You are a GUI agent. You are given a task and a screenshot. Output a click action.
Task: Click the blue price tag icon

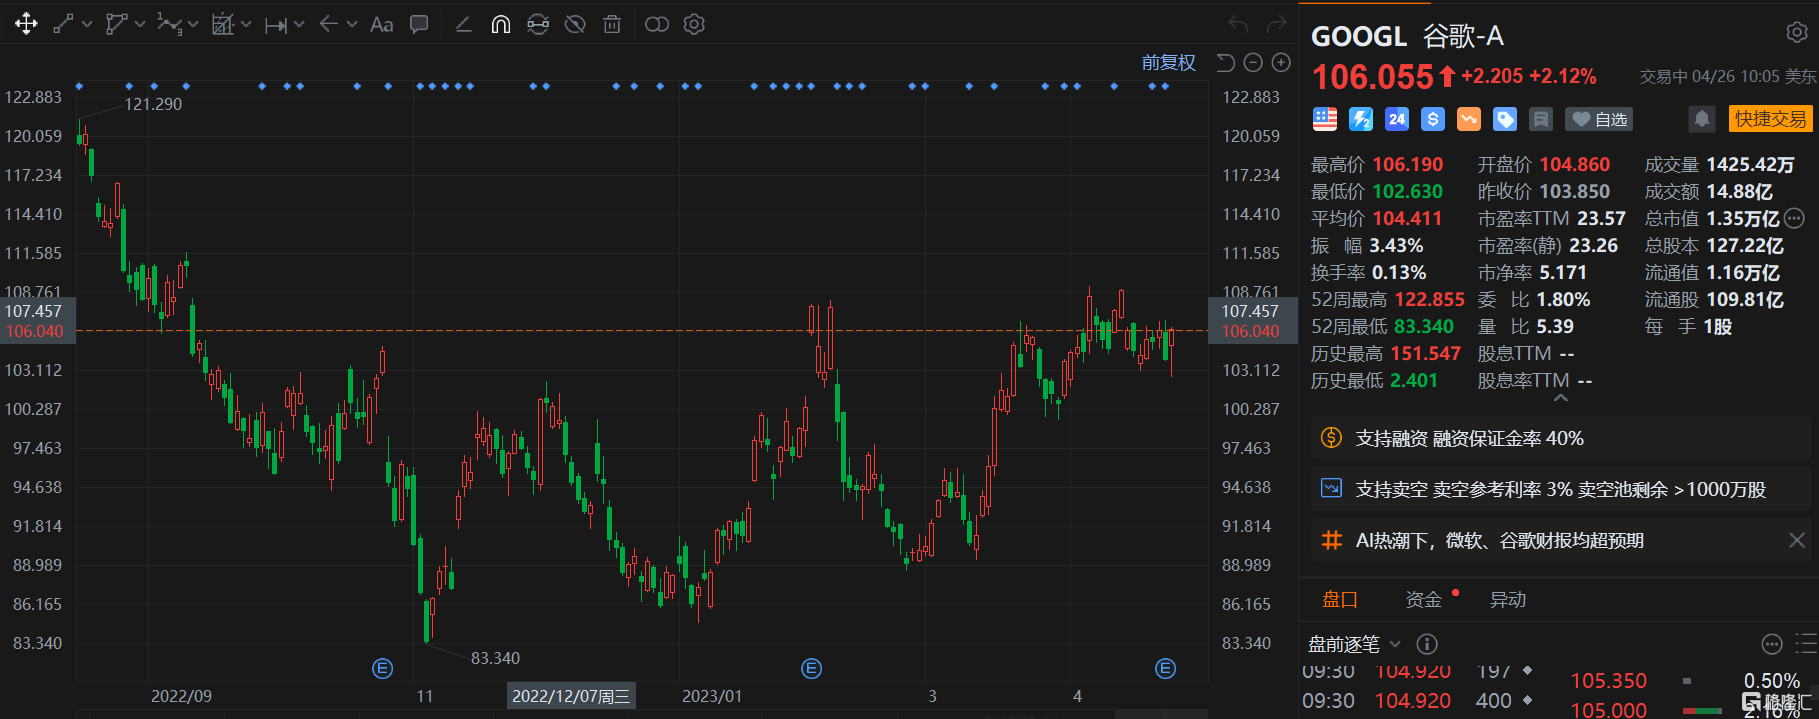pos(1505,119)
